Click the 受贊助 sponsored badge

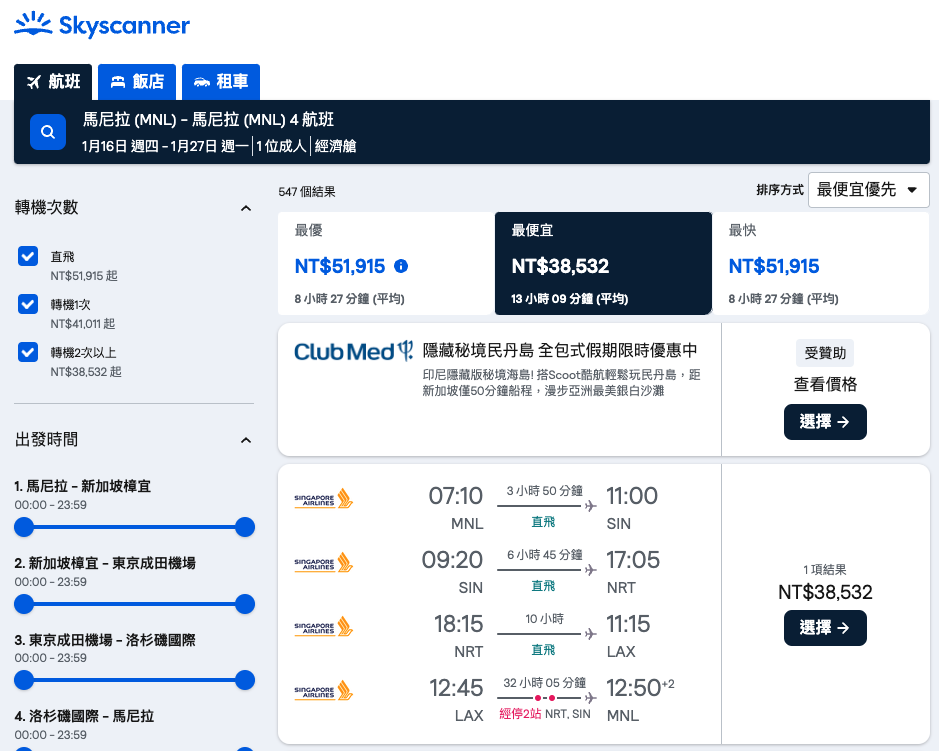[825, 353]
